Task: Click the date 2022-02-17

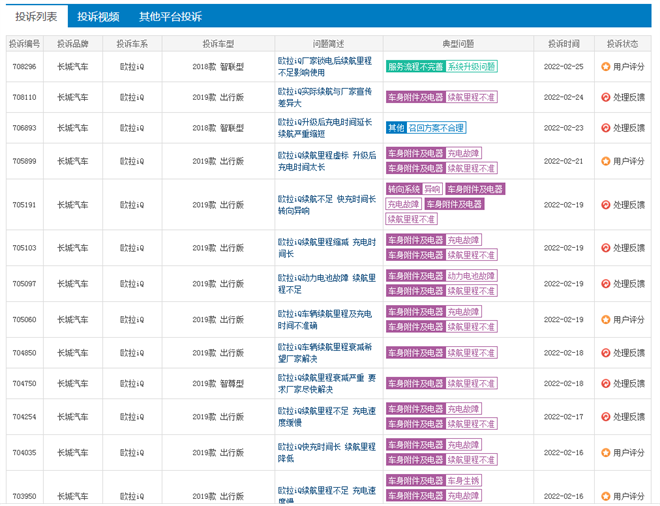Action: point(564,417)
